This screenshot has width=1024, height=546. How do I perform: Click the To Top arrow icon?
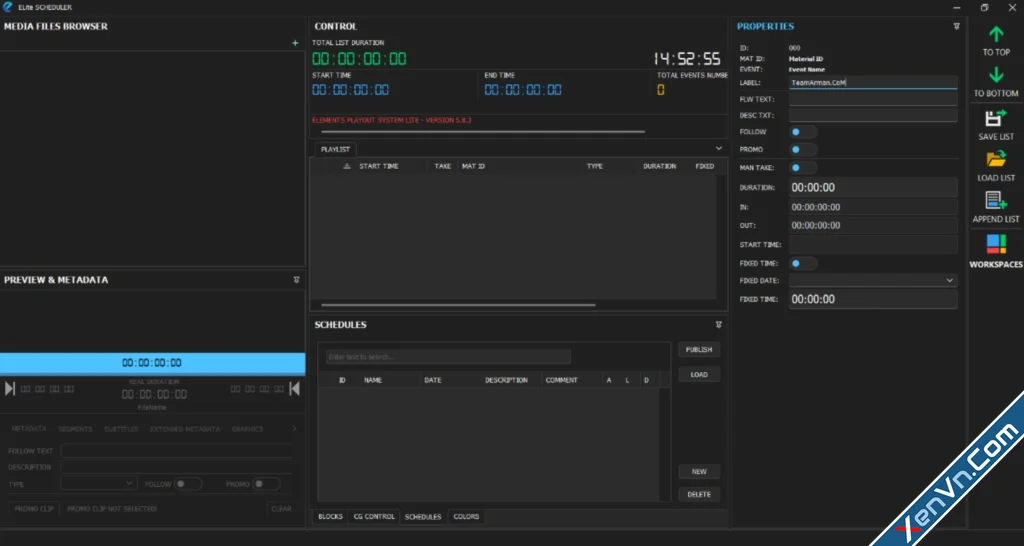pos(996,35)
